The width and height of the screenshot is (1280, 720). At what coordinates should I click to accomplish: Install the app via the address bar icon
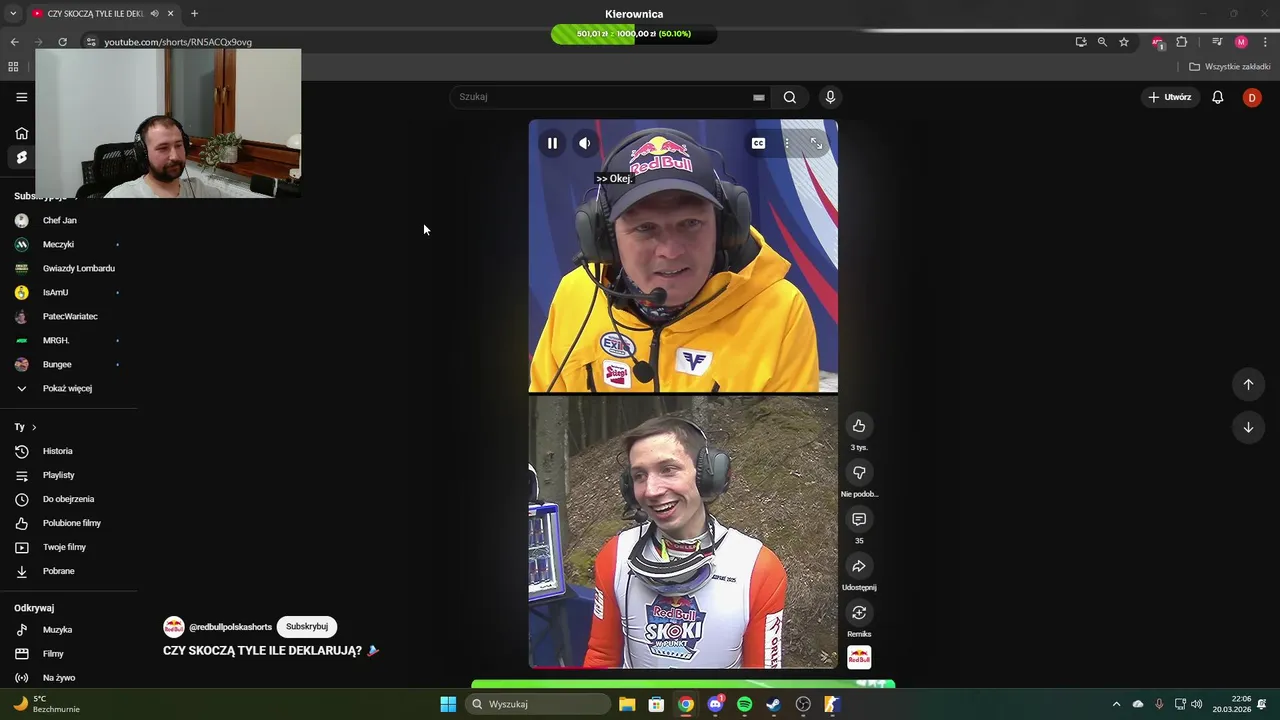tap(1081, 42)
